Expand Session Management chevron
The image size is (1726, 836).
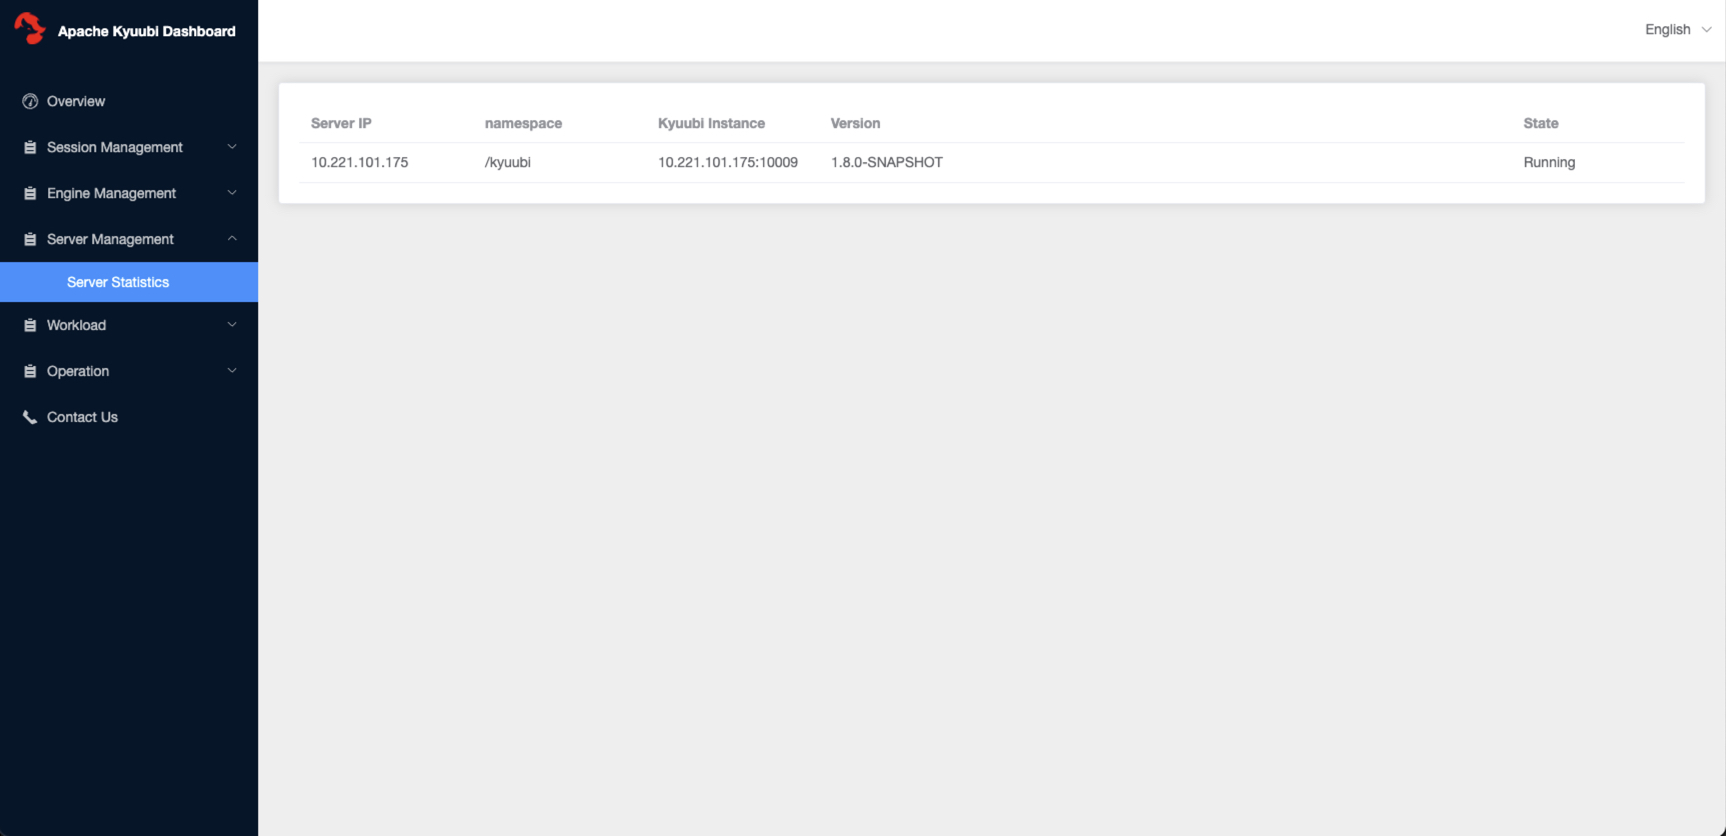point(232,147)
